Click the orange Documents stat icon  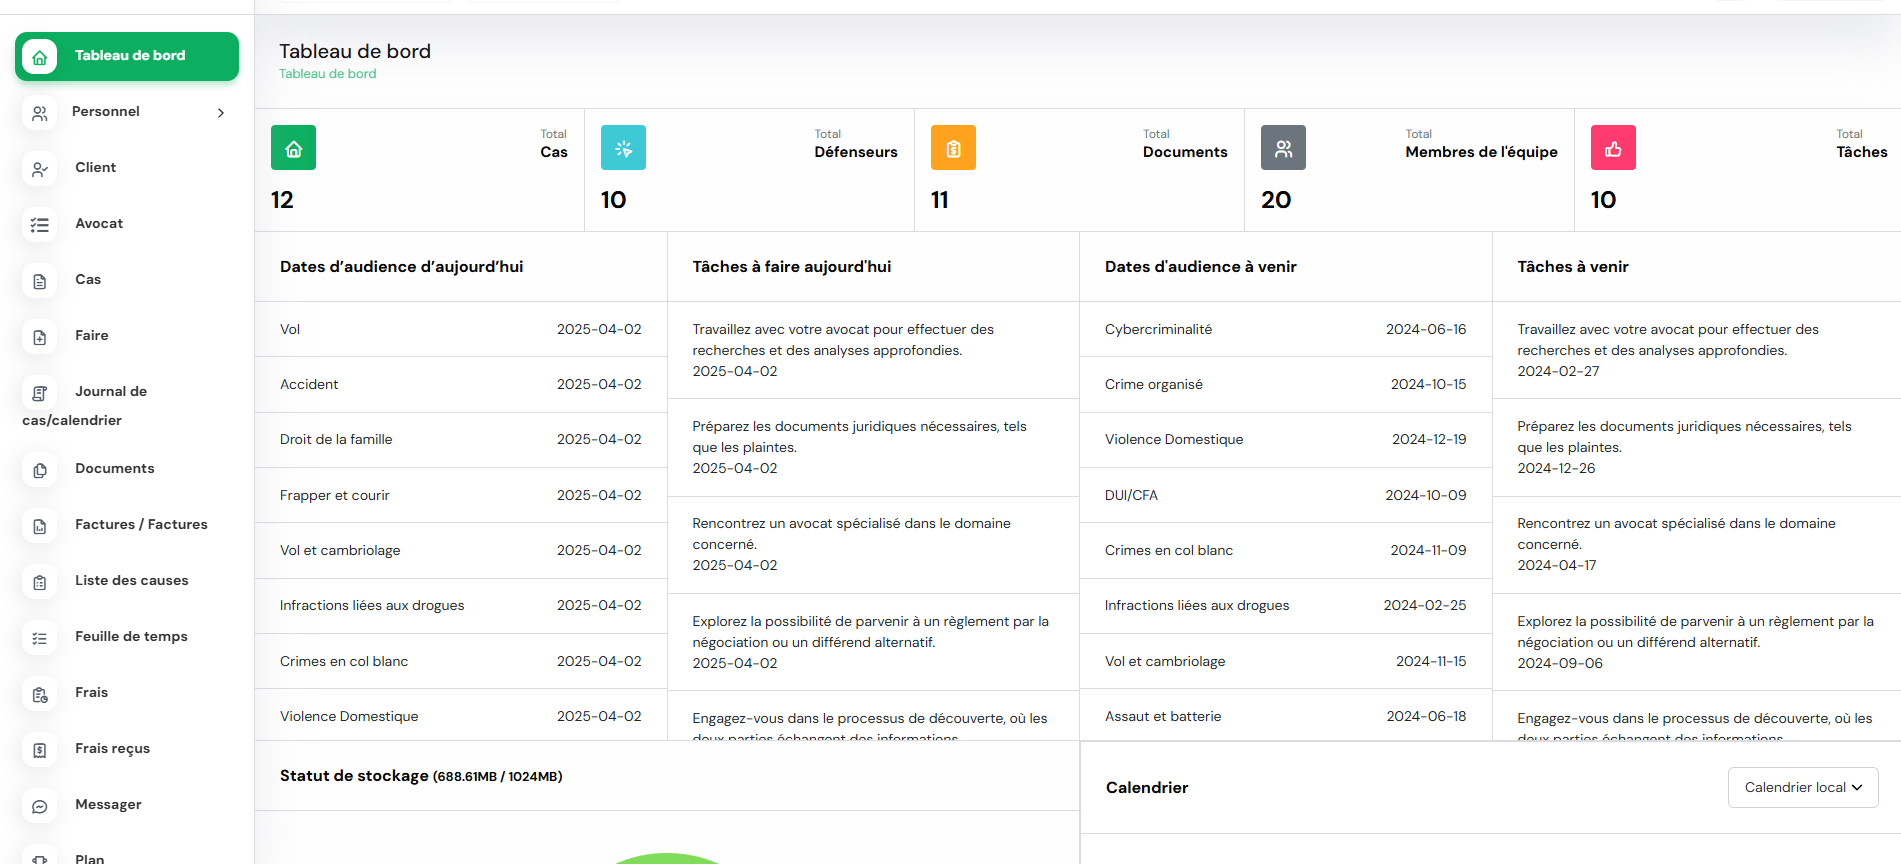click(953, 148)
